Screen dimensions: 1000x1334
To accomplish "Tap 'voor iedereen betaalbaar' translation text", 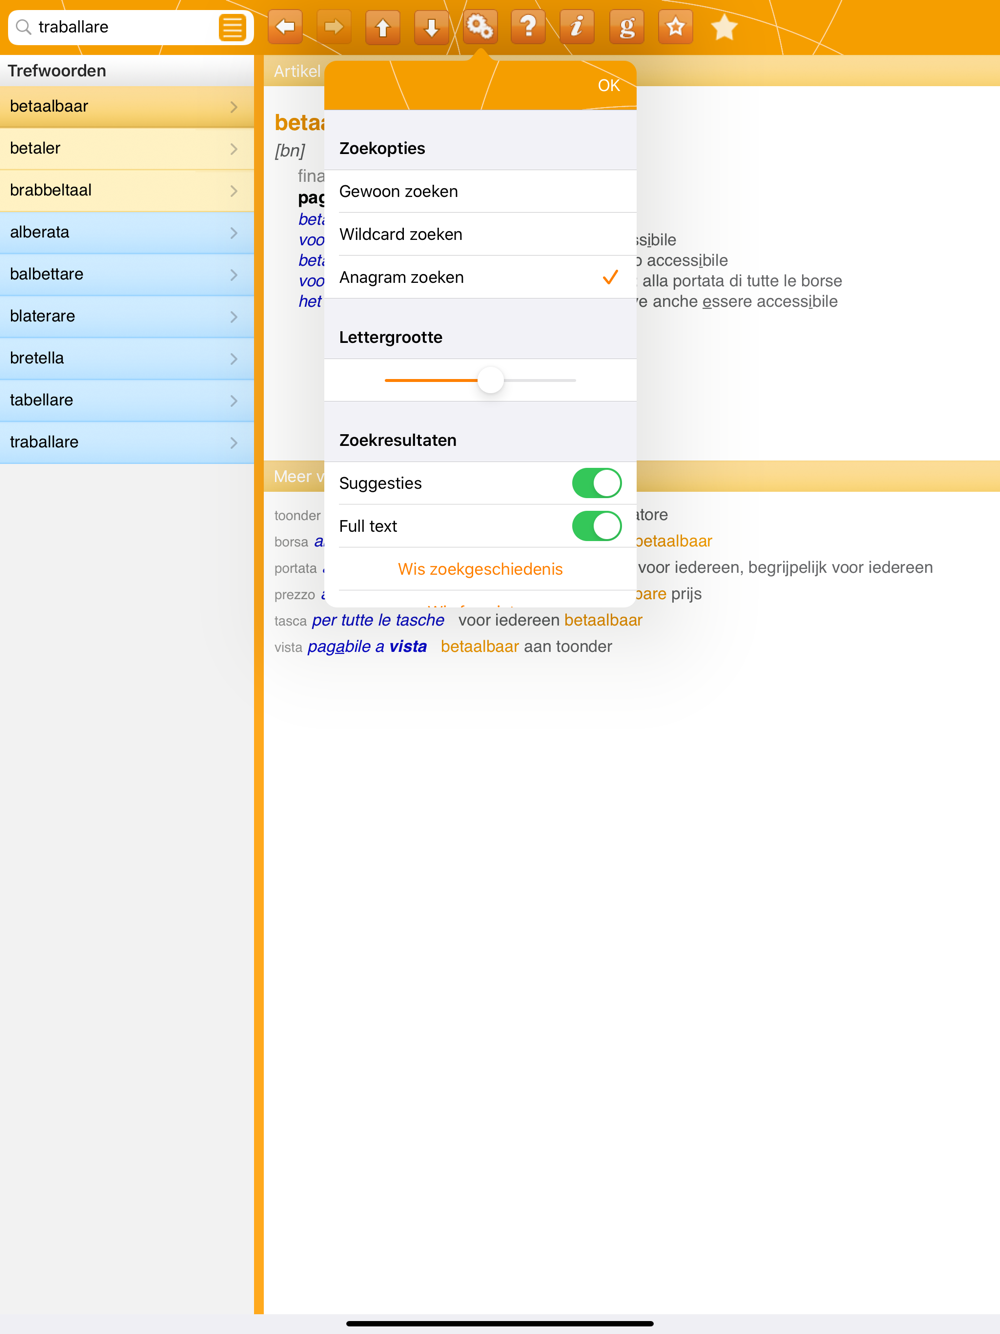I will [550, 620].
